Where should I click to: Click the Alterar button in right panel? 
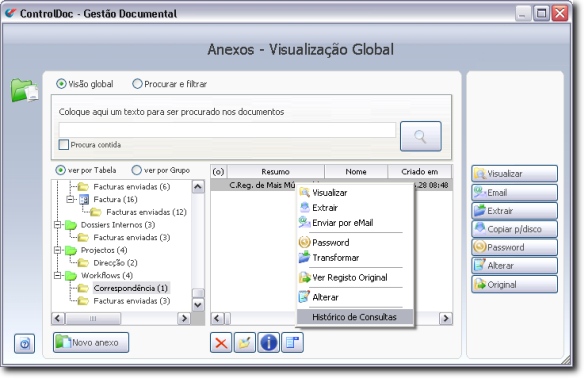click(514, 266)
